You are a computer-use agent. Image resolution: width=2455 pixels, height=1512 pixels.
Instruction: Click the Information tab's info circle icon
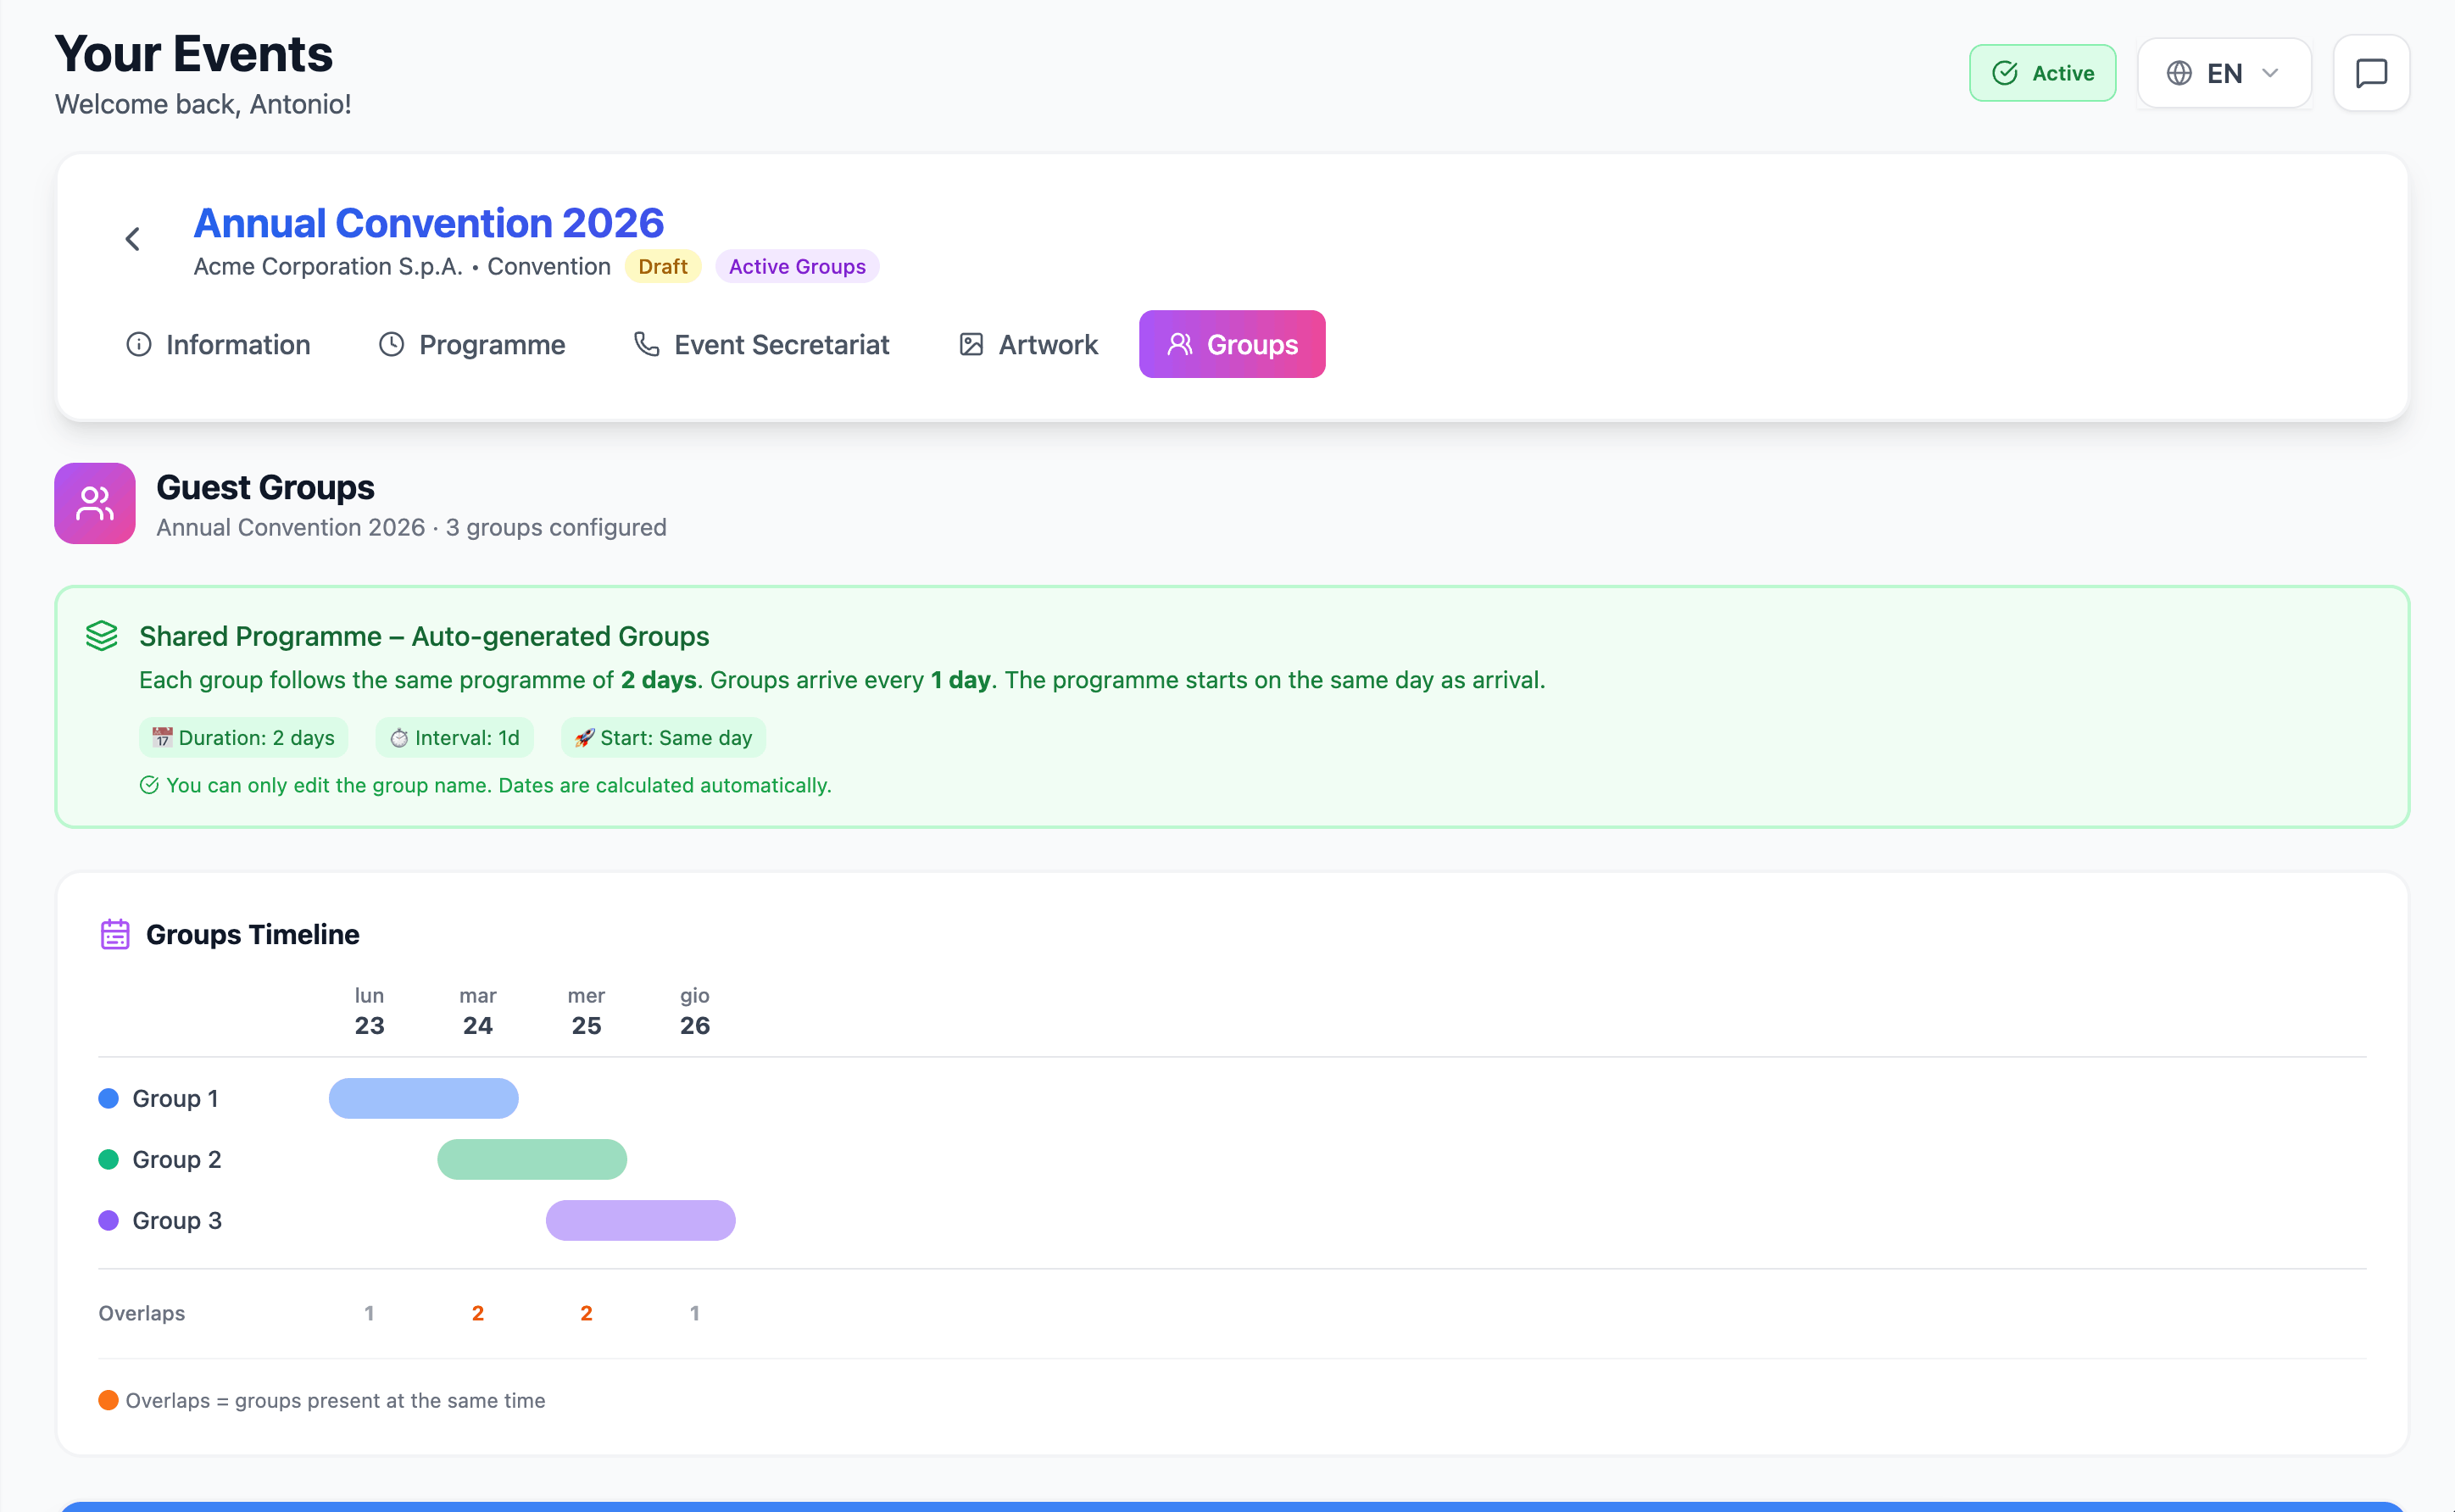pos(139,345)
